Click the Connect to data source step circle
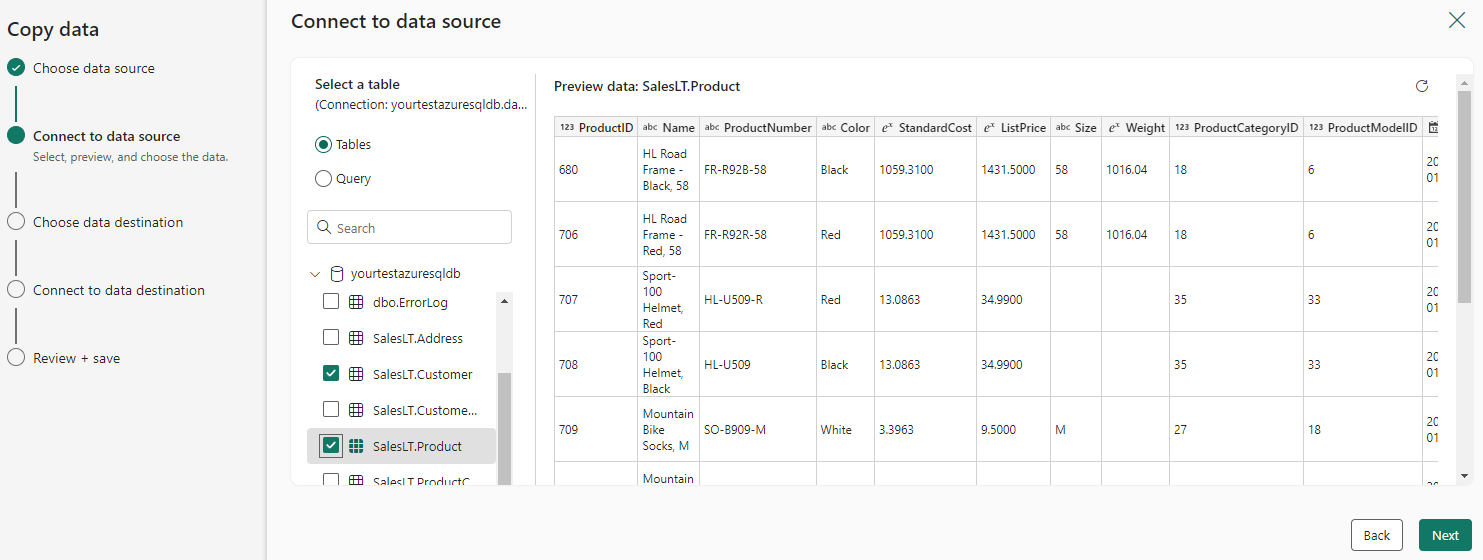 pyautogui.click(x=15, y=136)
